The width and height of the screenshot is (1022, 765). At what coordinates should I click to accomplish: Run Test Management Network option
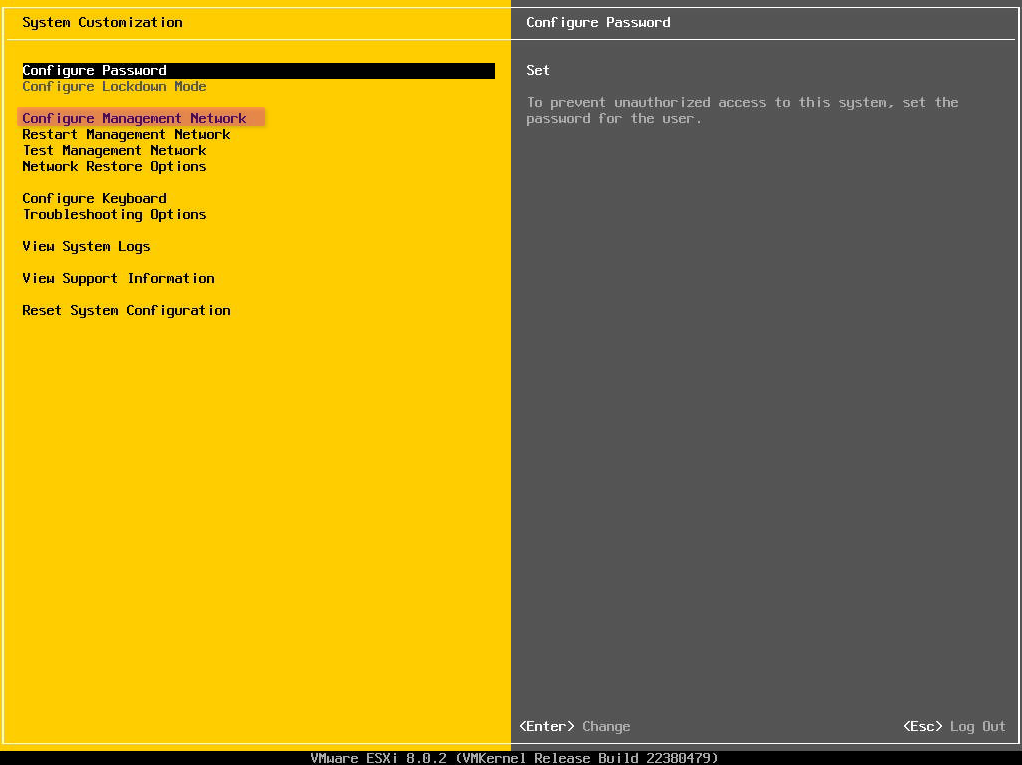tap(114, 151)
